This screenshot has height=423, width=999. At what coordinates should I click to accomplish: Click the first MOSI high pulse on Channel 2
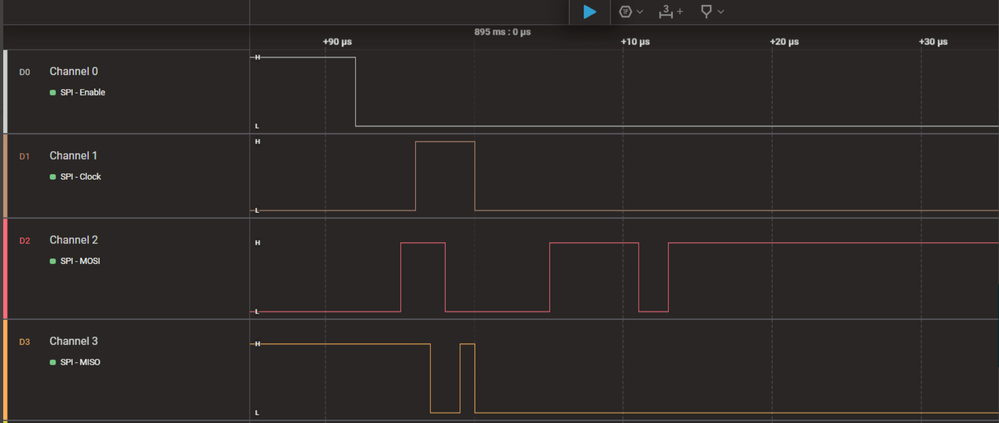(x=422, y=277)
